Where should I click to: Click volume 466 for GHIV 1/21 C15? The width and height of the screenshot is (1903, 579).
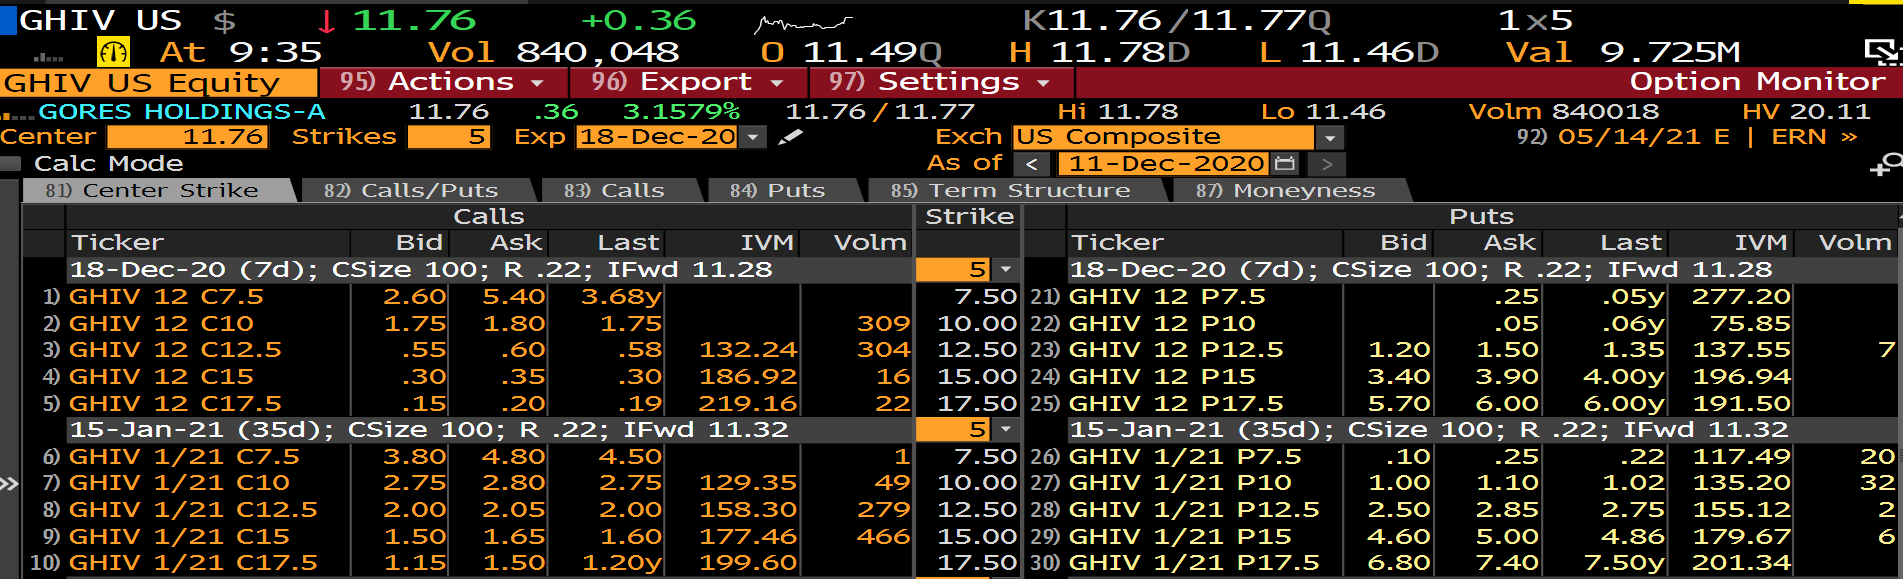click(x=883, y=537)
